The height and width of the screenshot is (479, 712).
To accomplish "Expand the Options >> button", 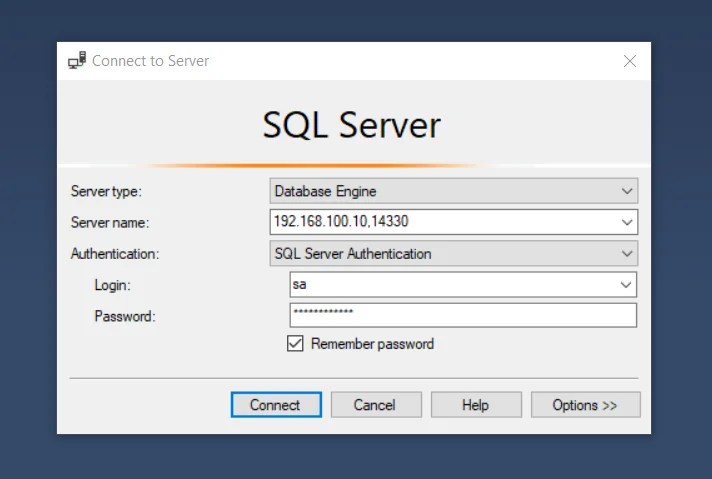I will click(x=585, y=405).
